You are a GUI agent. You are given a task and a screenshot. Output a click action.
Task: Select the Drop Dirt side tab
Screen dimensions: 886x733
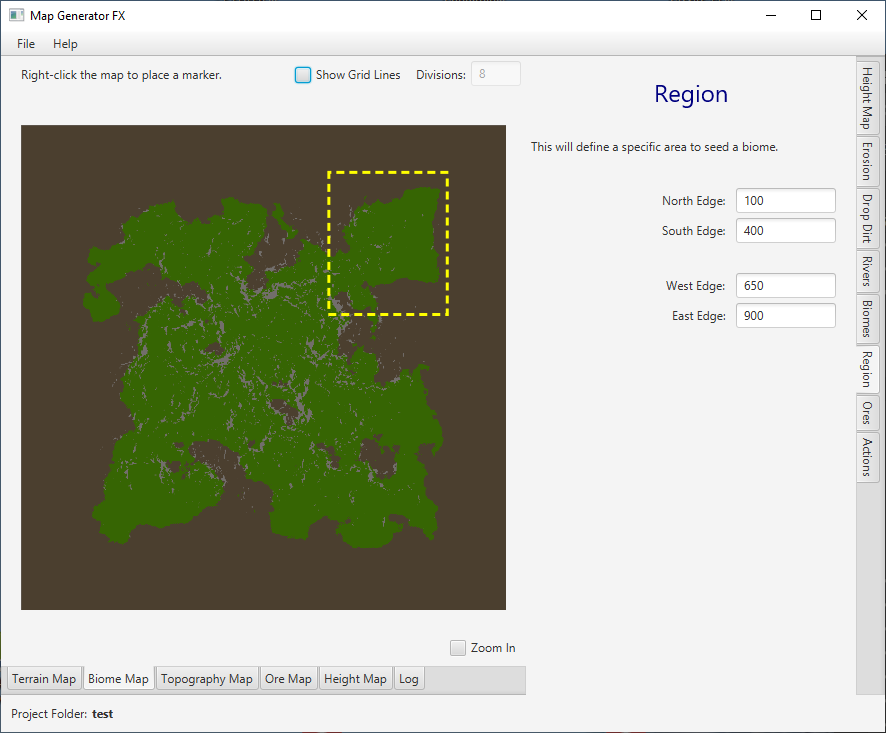point(867,219)
